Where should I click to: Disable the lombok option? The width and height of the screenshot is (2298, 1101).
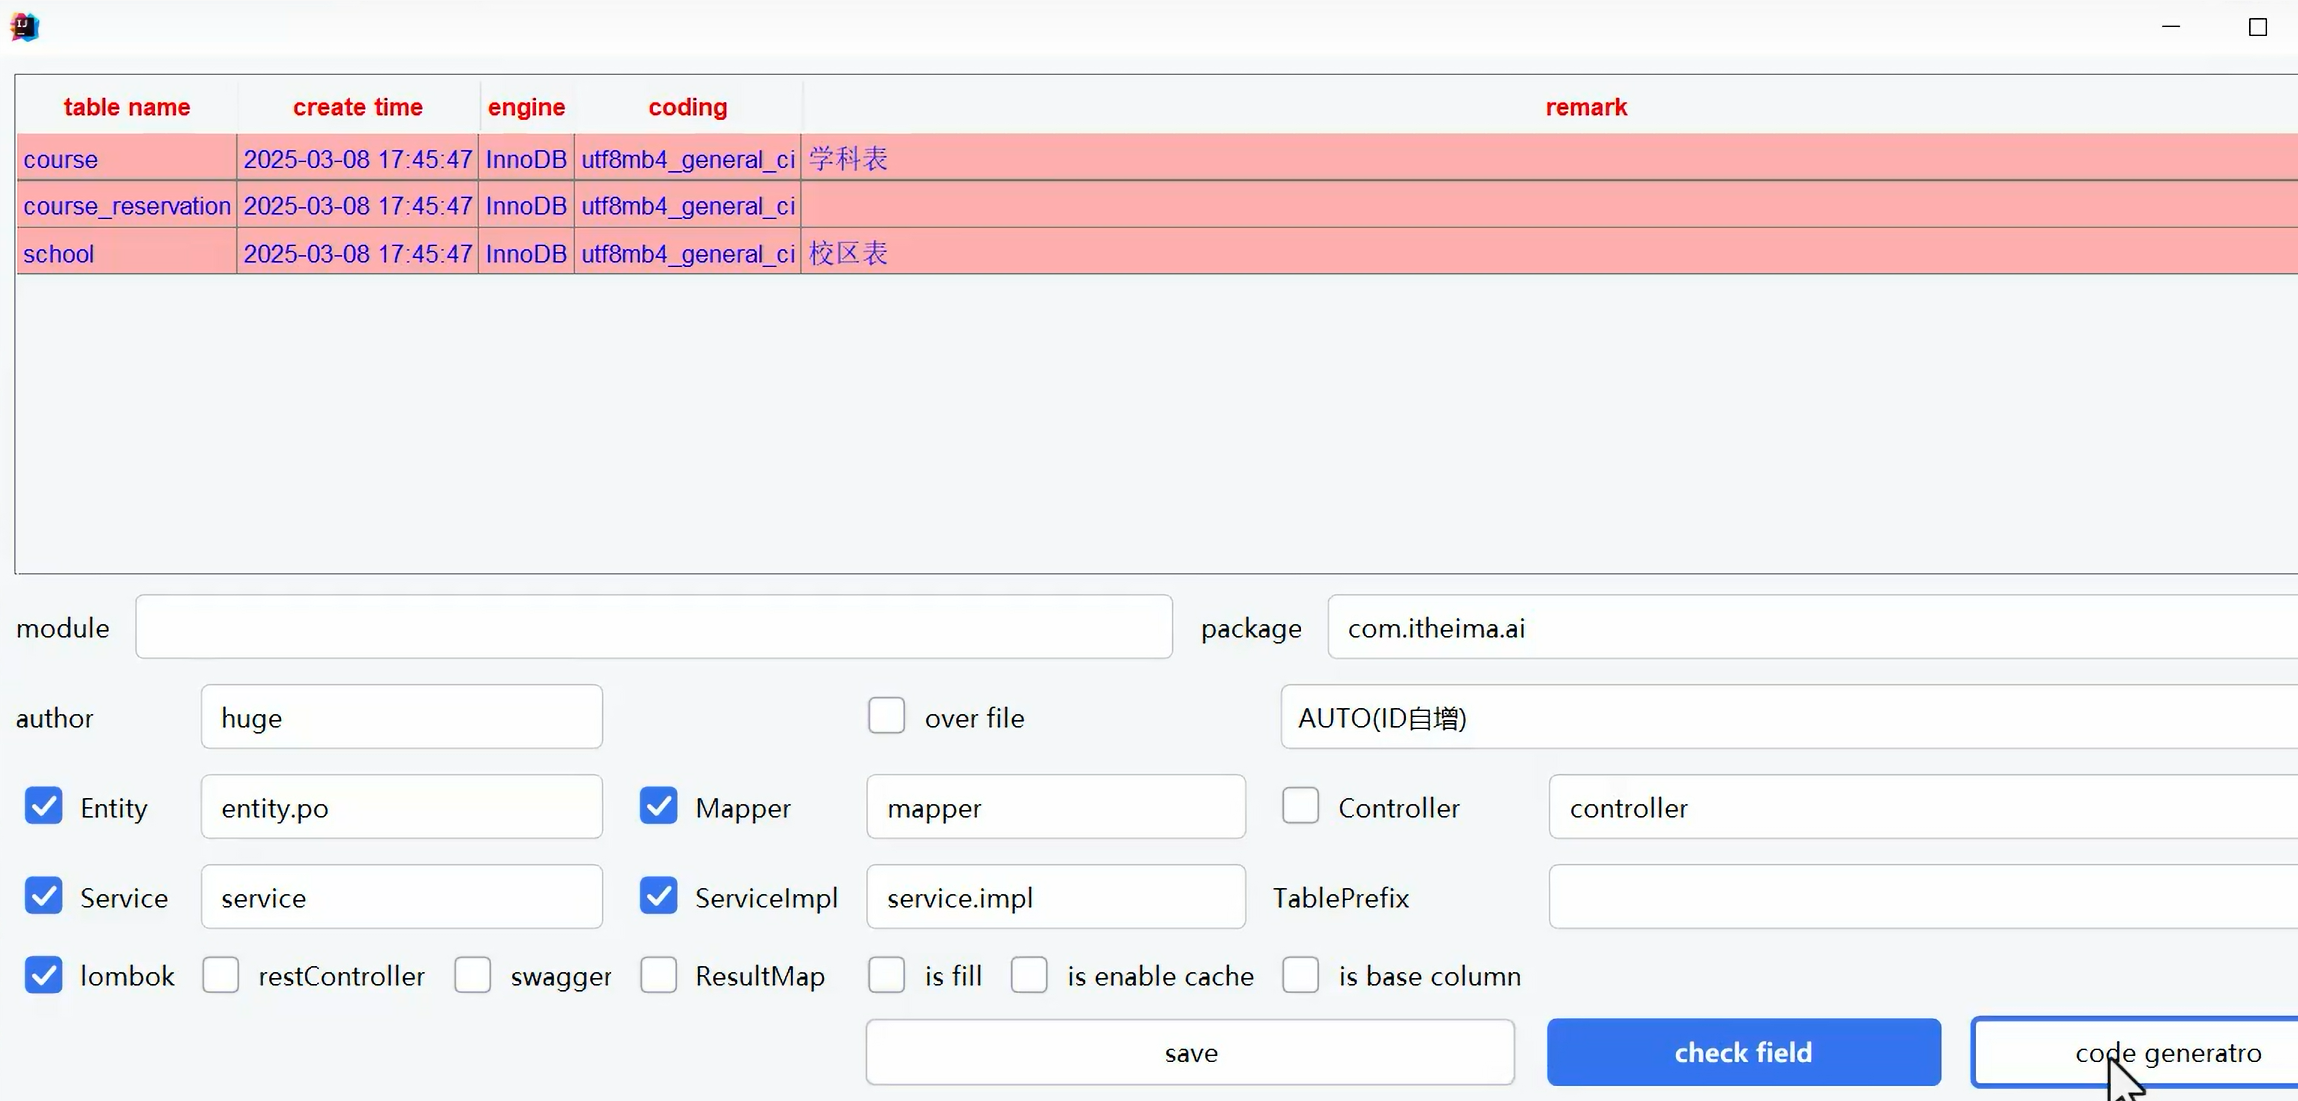[44, 975]
